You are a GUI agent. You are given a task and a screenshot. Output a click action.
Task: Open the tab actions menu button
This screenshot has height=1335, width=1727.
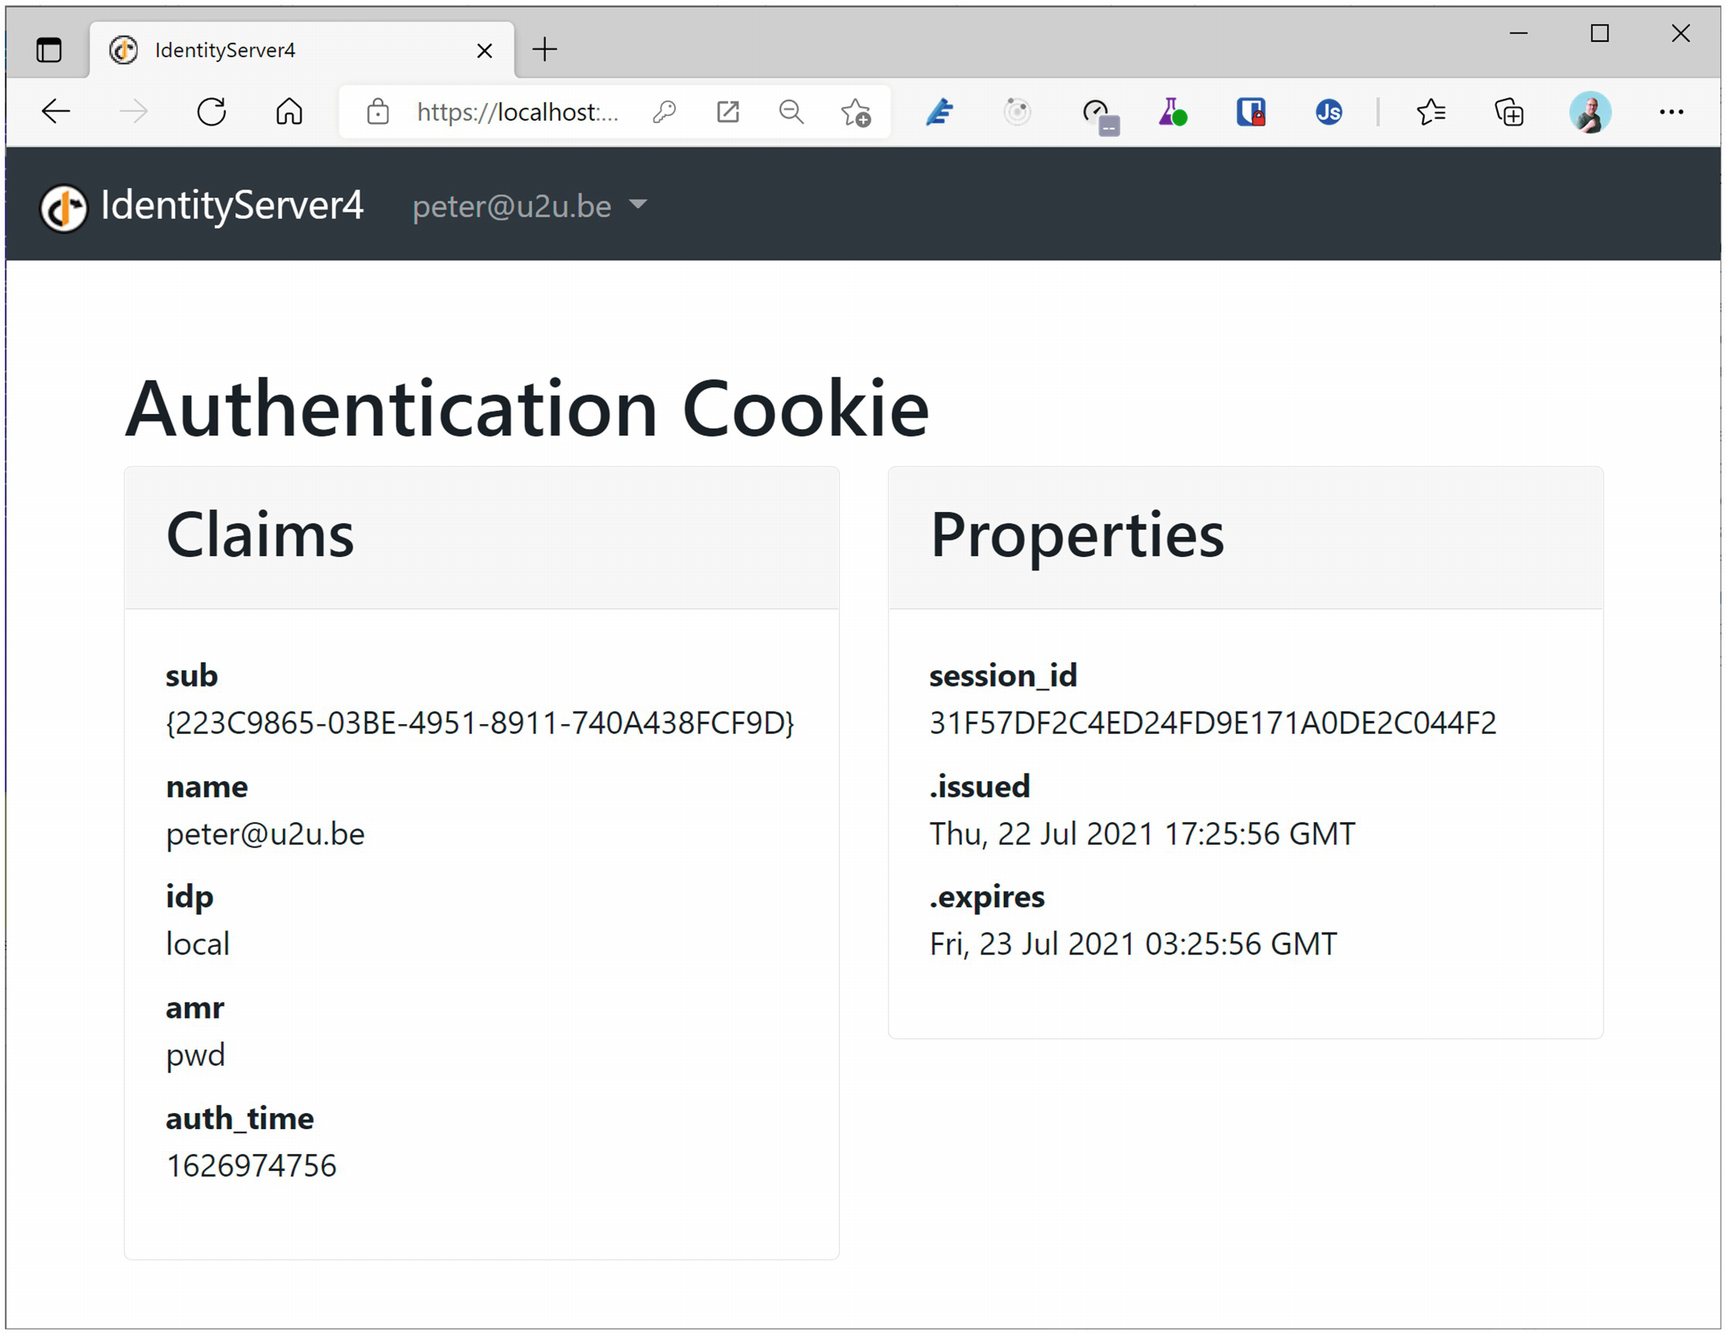pyautogui.click(x=49, y=50)
